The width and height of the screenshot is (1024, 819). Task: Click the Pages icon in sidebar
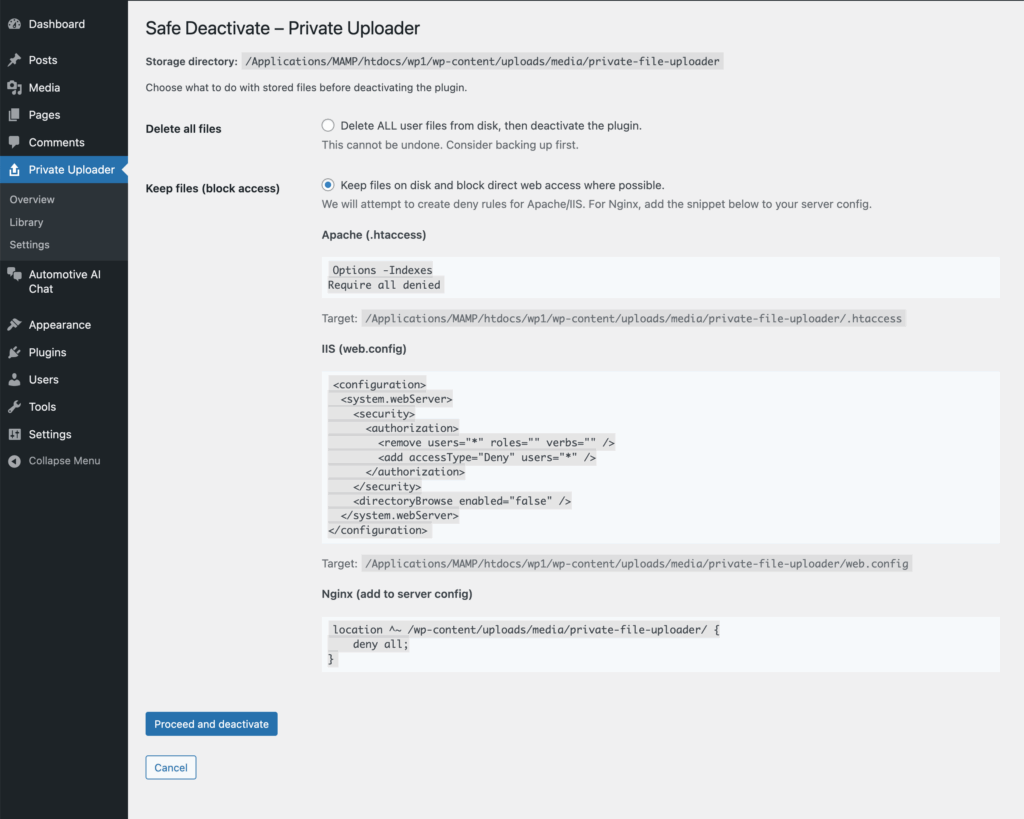pos(14,115)
